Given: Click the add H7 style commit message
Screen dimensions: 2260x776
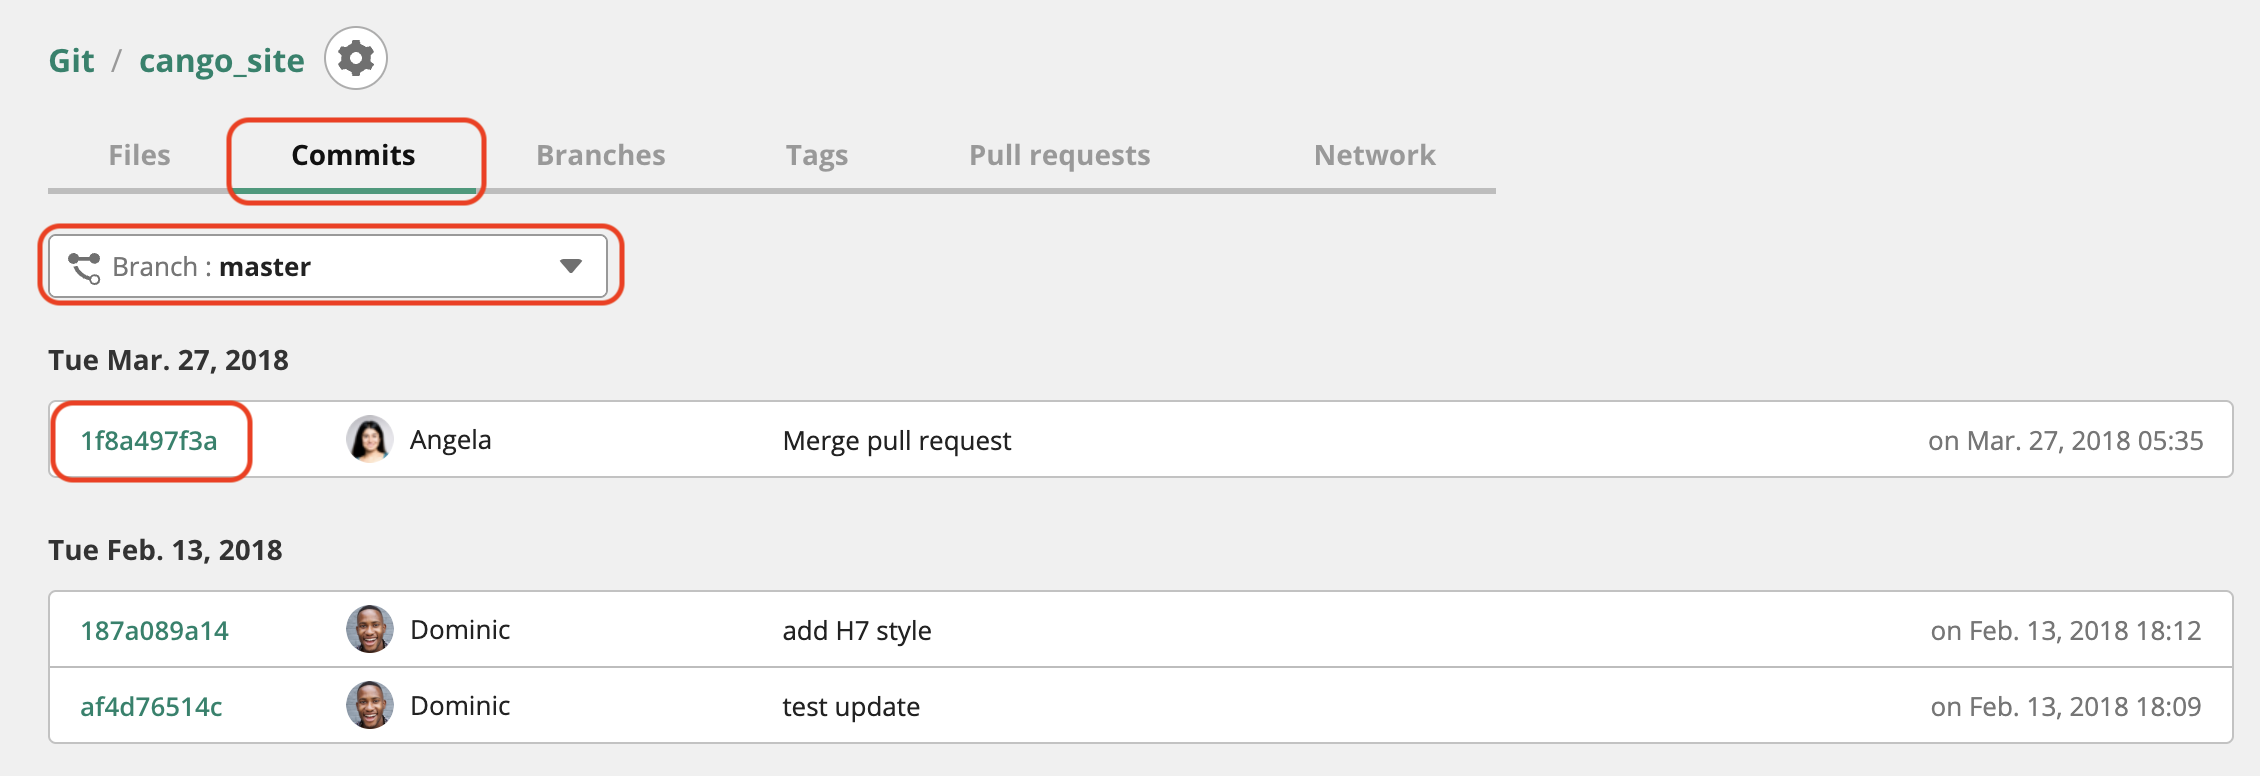Looking at the screenshot, I should pyautogui.click(x=857, y=631).
